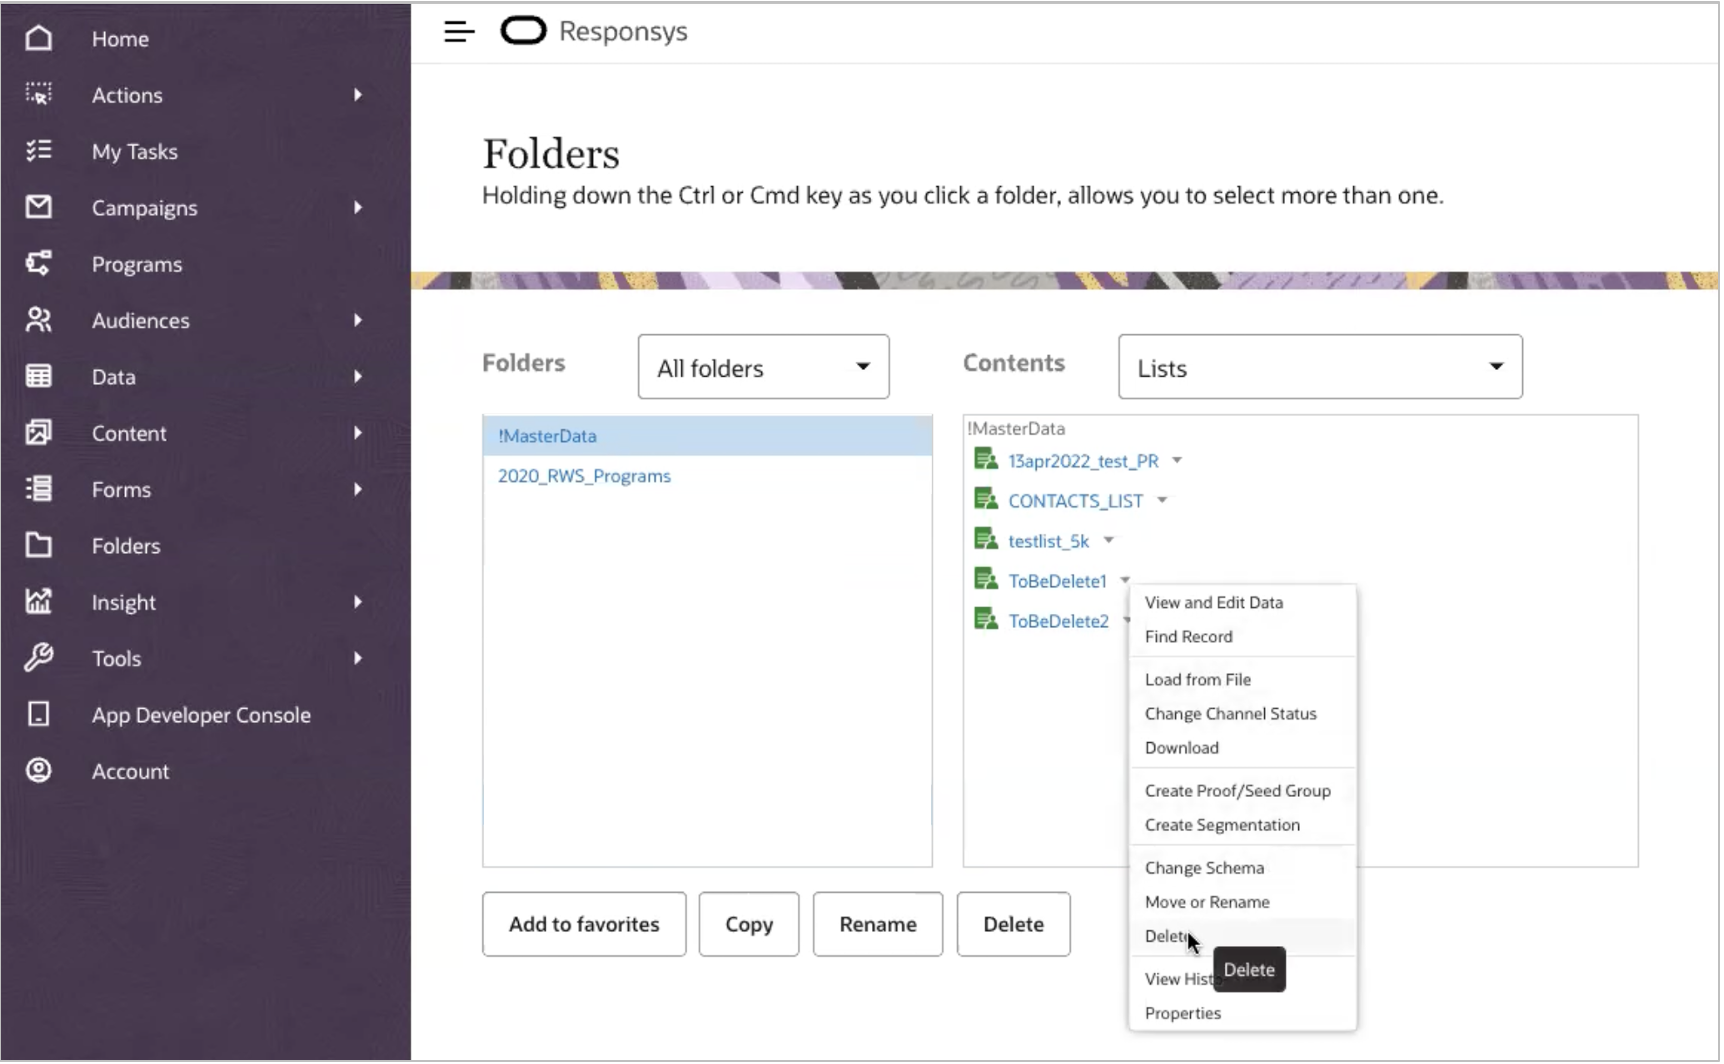This screenshot has width=1724, height=1064.
Task: Open the Lists contents dropdown
Action: click(x=1320, y=367)
